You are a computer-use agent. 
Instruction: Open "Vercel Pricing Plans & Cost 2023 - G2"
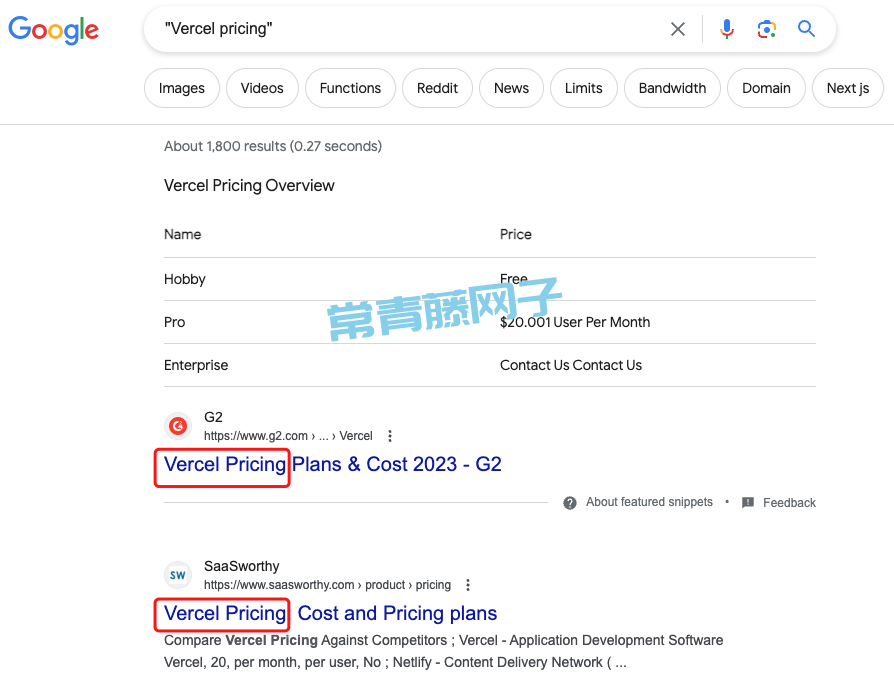click(x=332, y=465)
